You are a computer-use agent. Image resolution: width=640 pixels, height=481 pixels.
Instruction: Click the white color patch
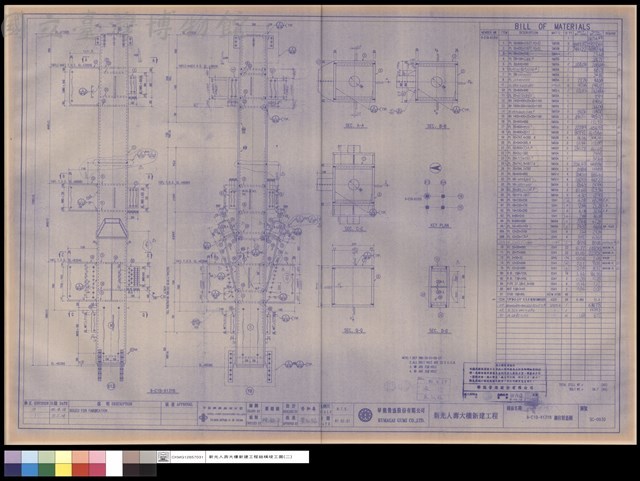coord(114,463)
